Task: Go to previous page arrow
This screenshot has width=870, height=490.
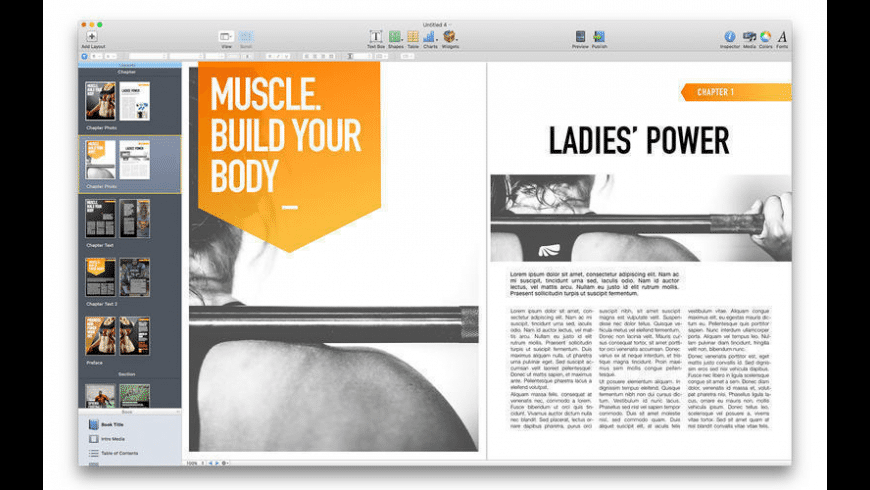Action: pyautogui.click(x=211, y=463)
